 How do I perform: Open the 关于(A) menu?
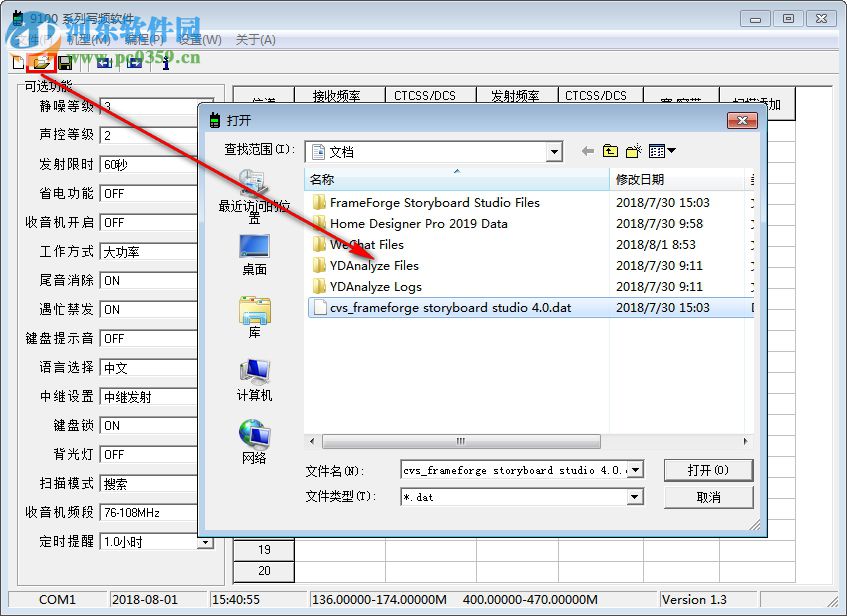point(256,39)
